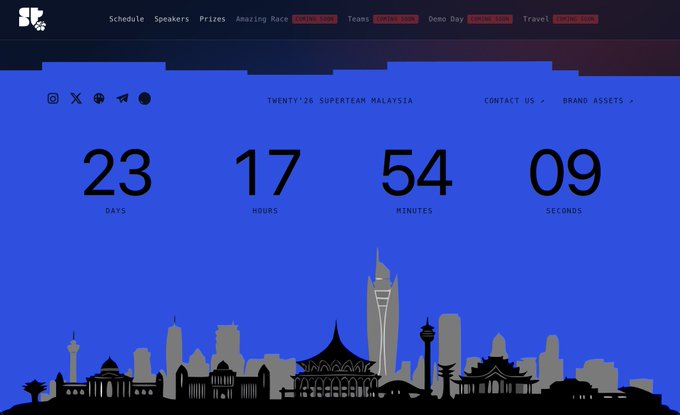Click the Contact Us link
Viewport: 680px width, 415px height.
pos(514,101)
